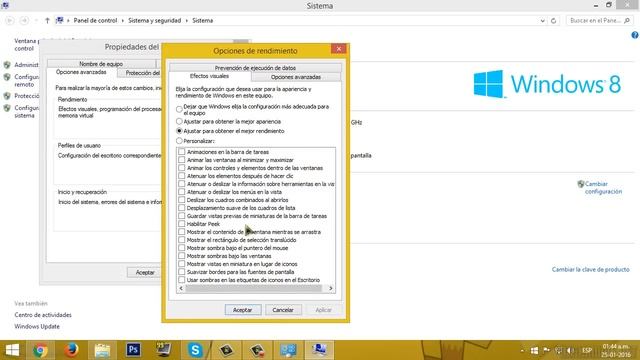The height and width of the screenshot is (360, 640).
Task: Expand breadcrumb arrow after Panel de control
Action: pos(122,20)
